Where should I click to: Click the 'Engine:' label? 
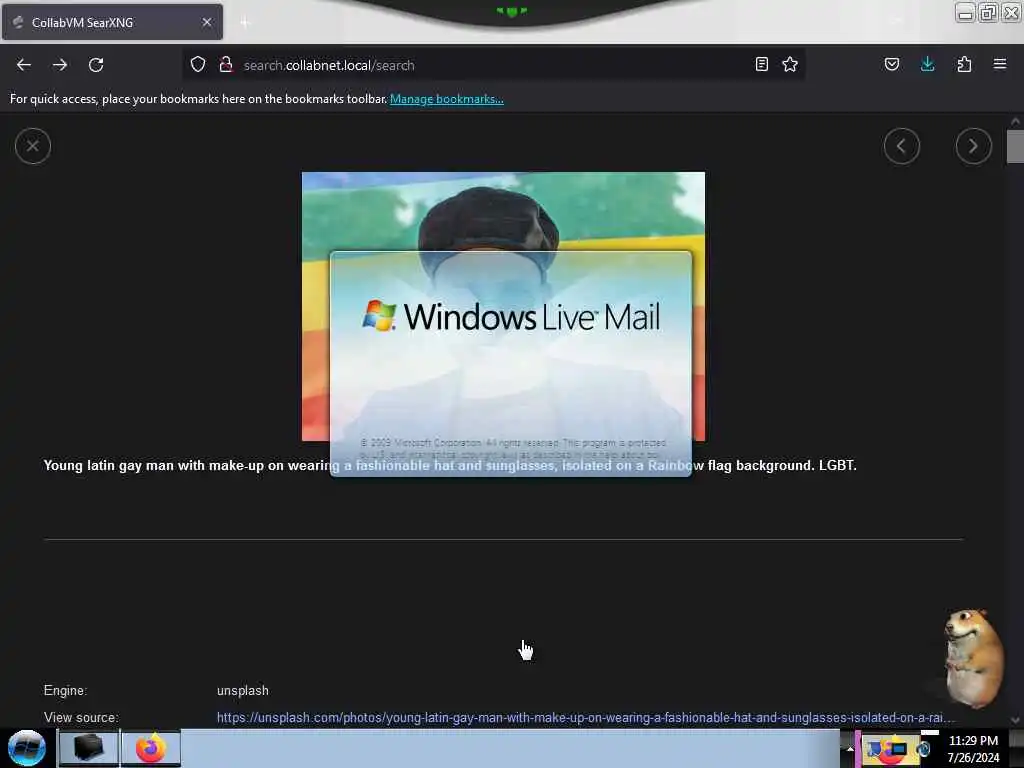65,690
